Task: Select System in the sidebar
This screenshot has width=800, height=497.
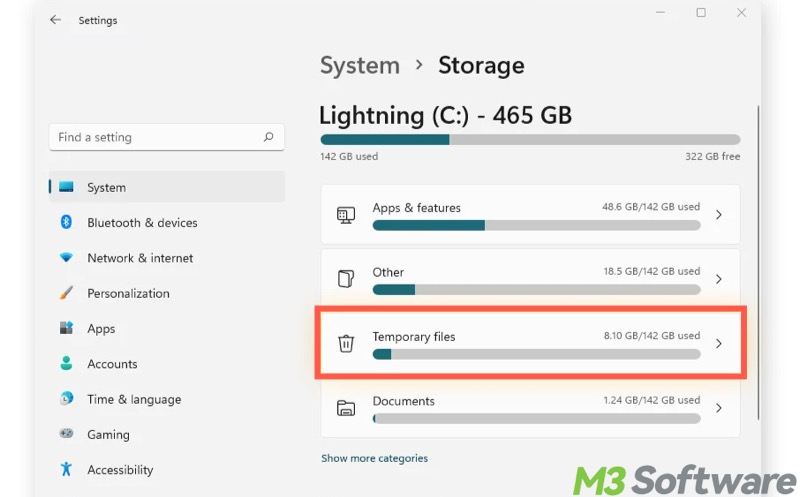Action: tap(167, 187)
